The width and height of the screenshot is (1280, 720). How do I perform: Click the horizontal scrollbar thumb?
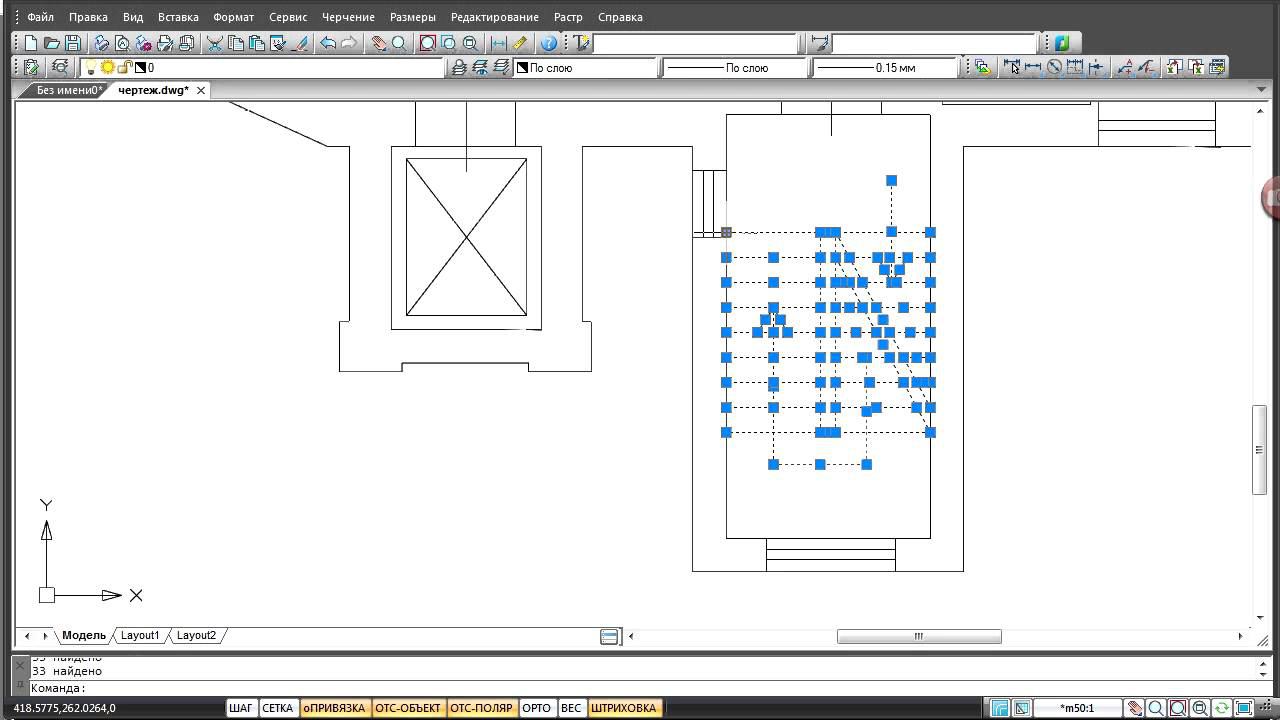(919, 636)
